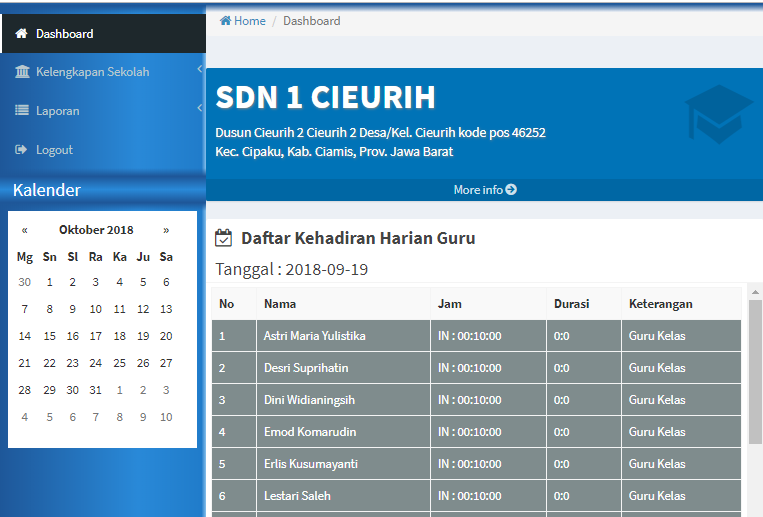Click Guru Kelas cell in Desri Suprihatin row
The width and height of the screenshot is (763, 517).
click(x=681, y=368)
